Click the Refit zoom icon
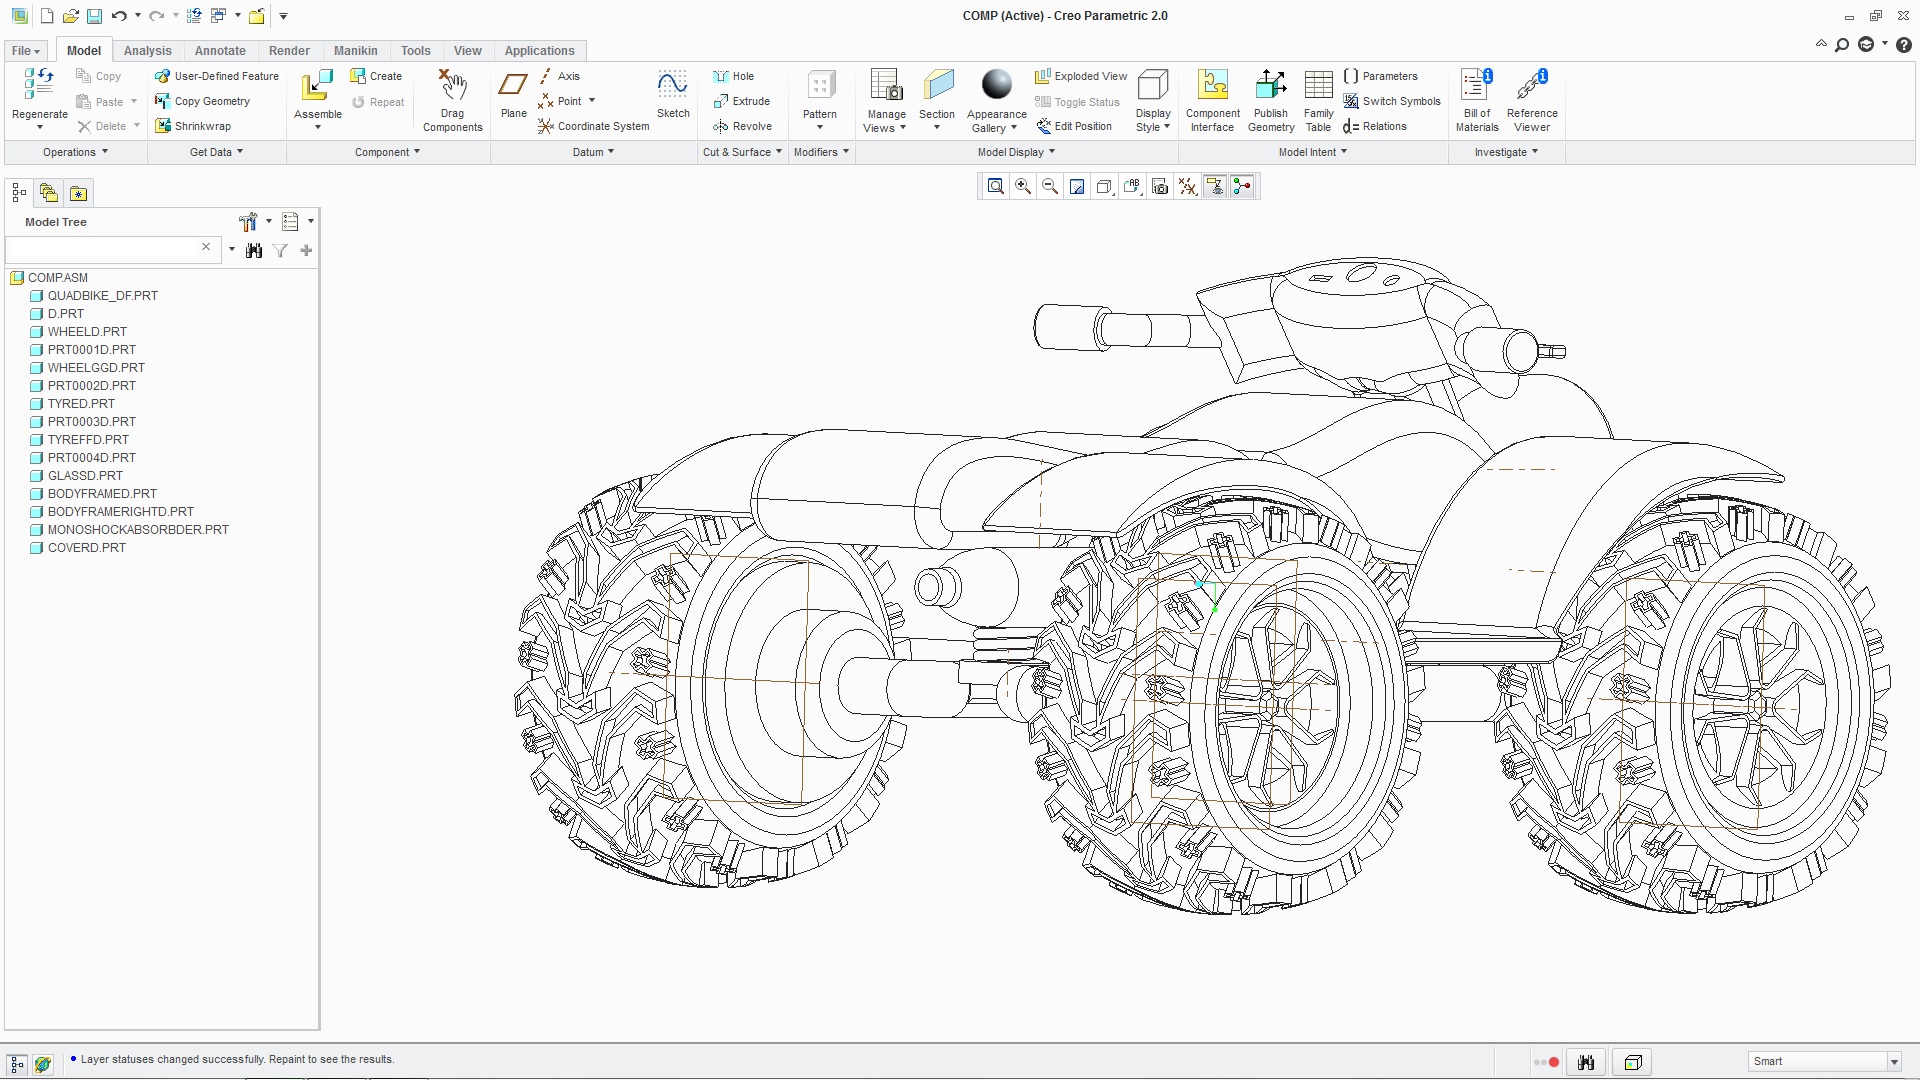 (995, 187)
